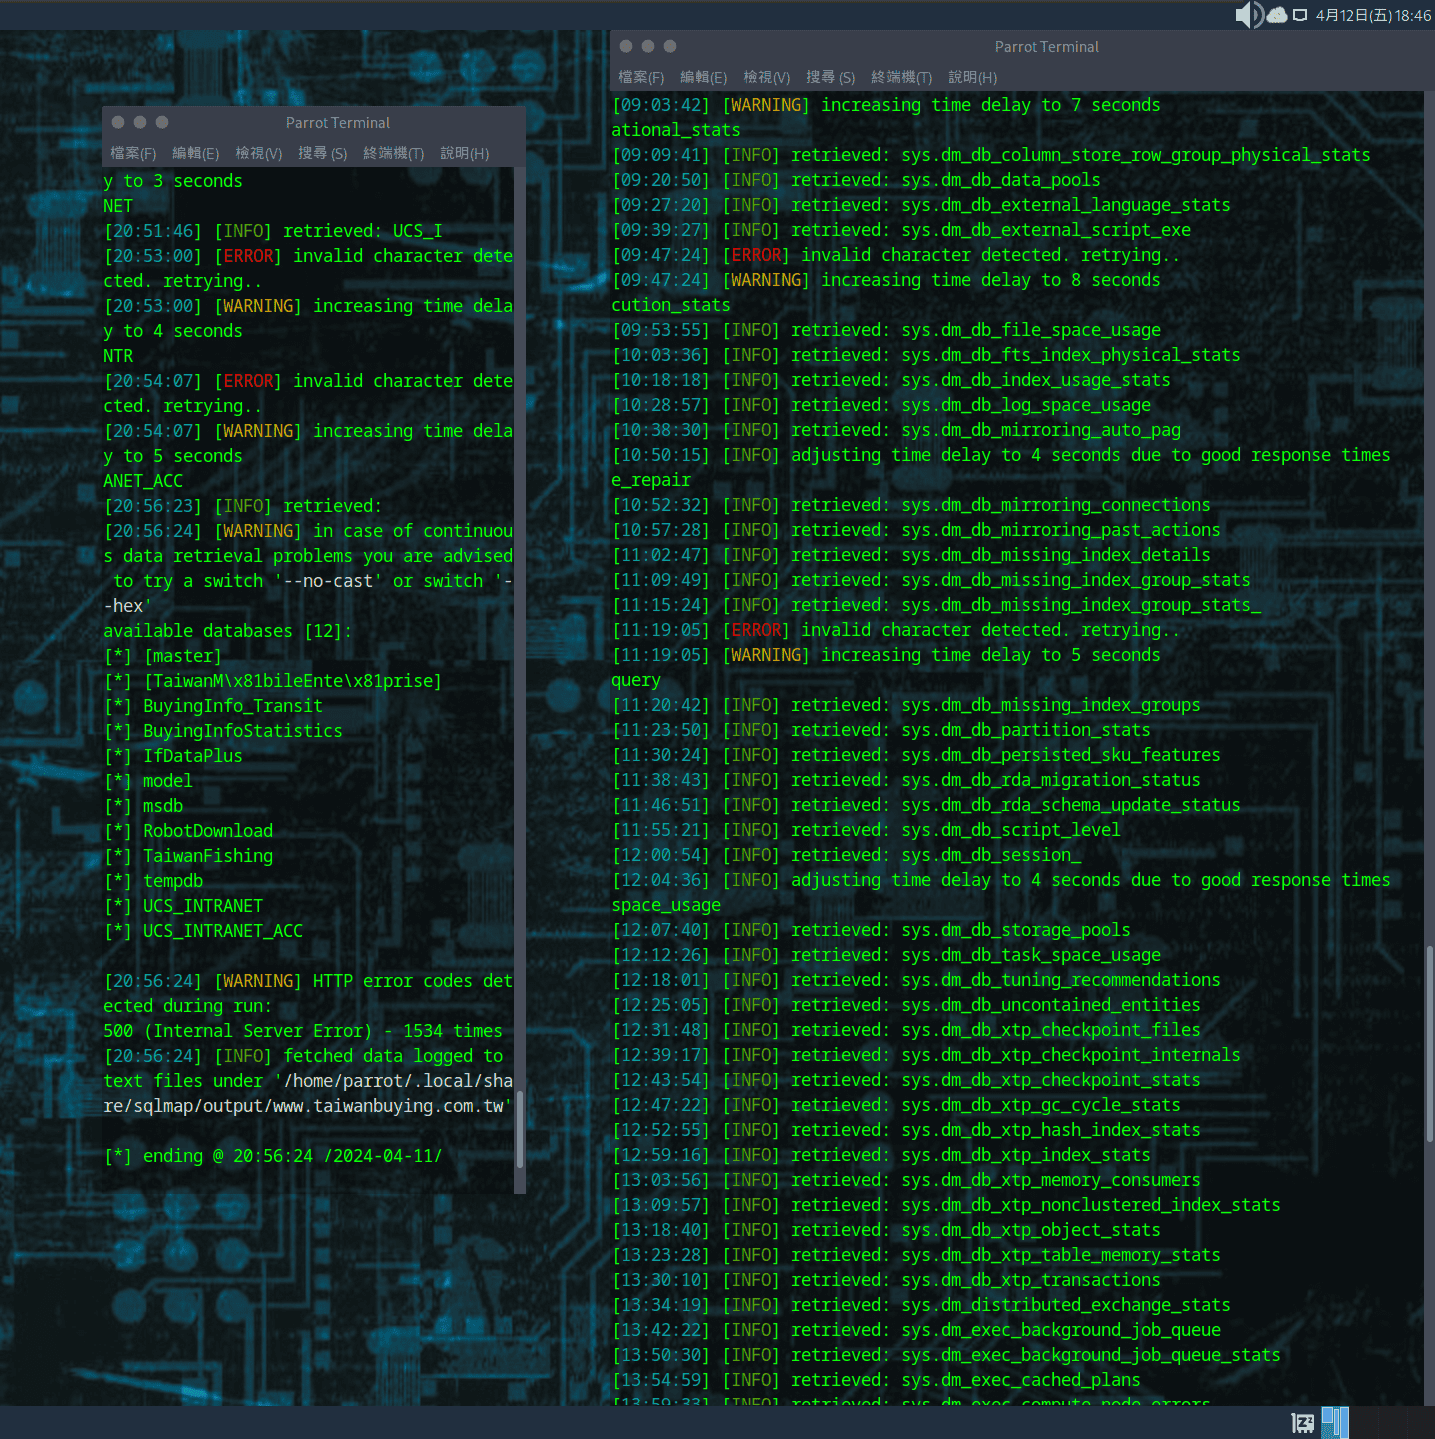Click the [master] database entry
The image size is (1435, 1439).
pyautogui.click(x=162, y=656)
